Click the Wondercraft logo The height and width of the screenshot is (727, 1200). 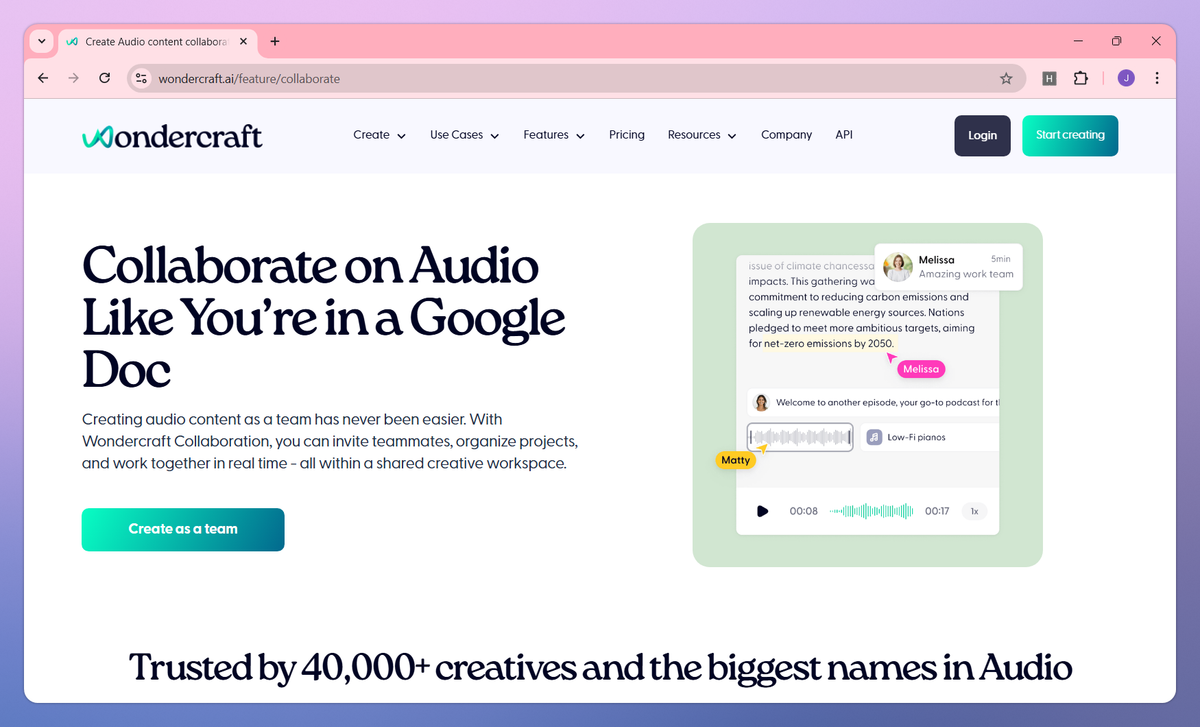click(x=172, y=136)
